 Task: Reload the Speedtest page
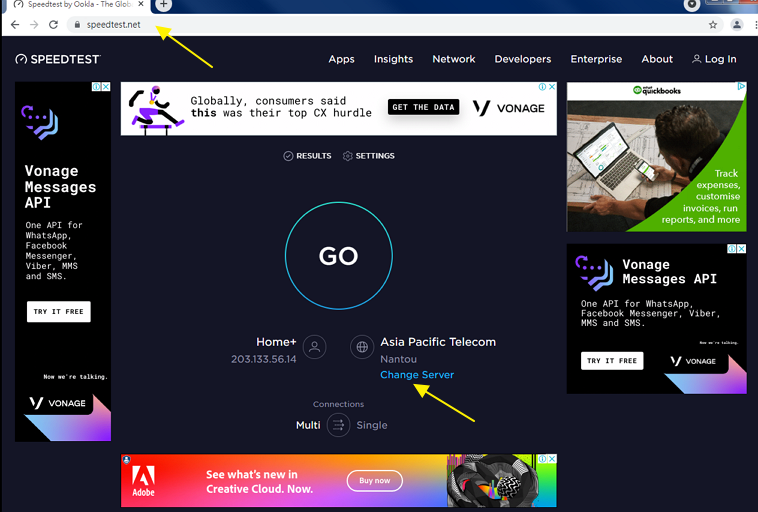pos(53,25)
